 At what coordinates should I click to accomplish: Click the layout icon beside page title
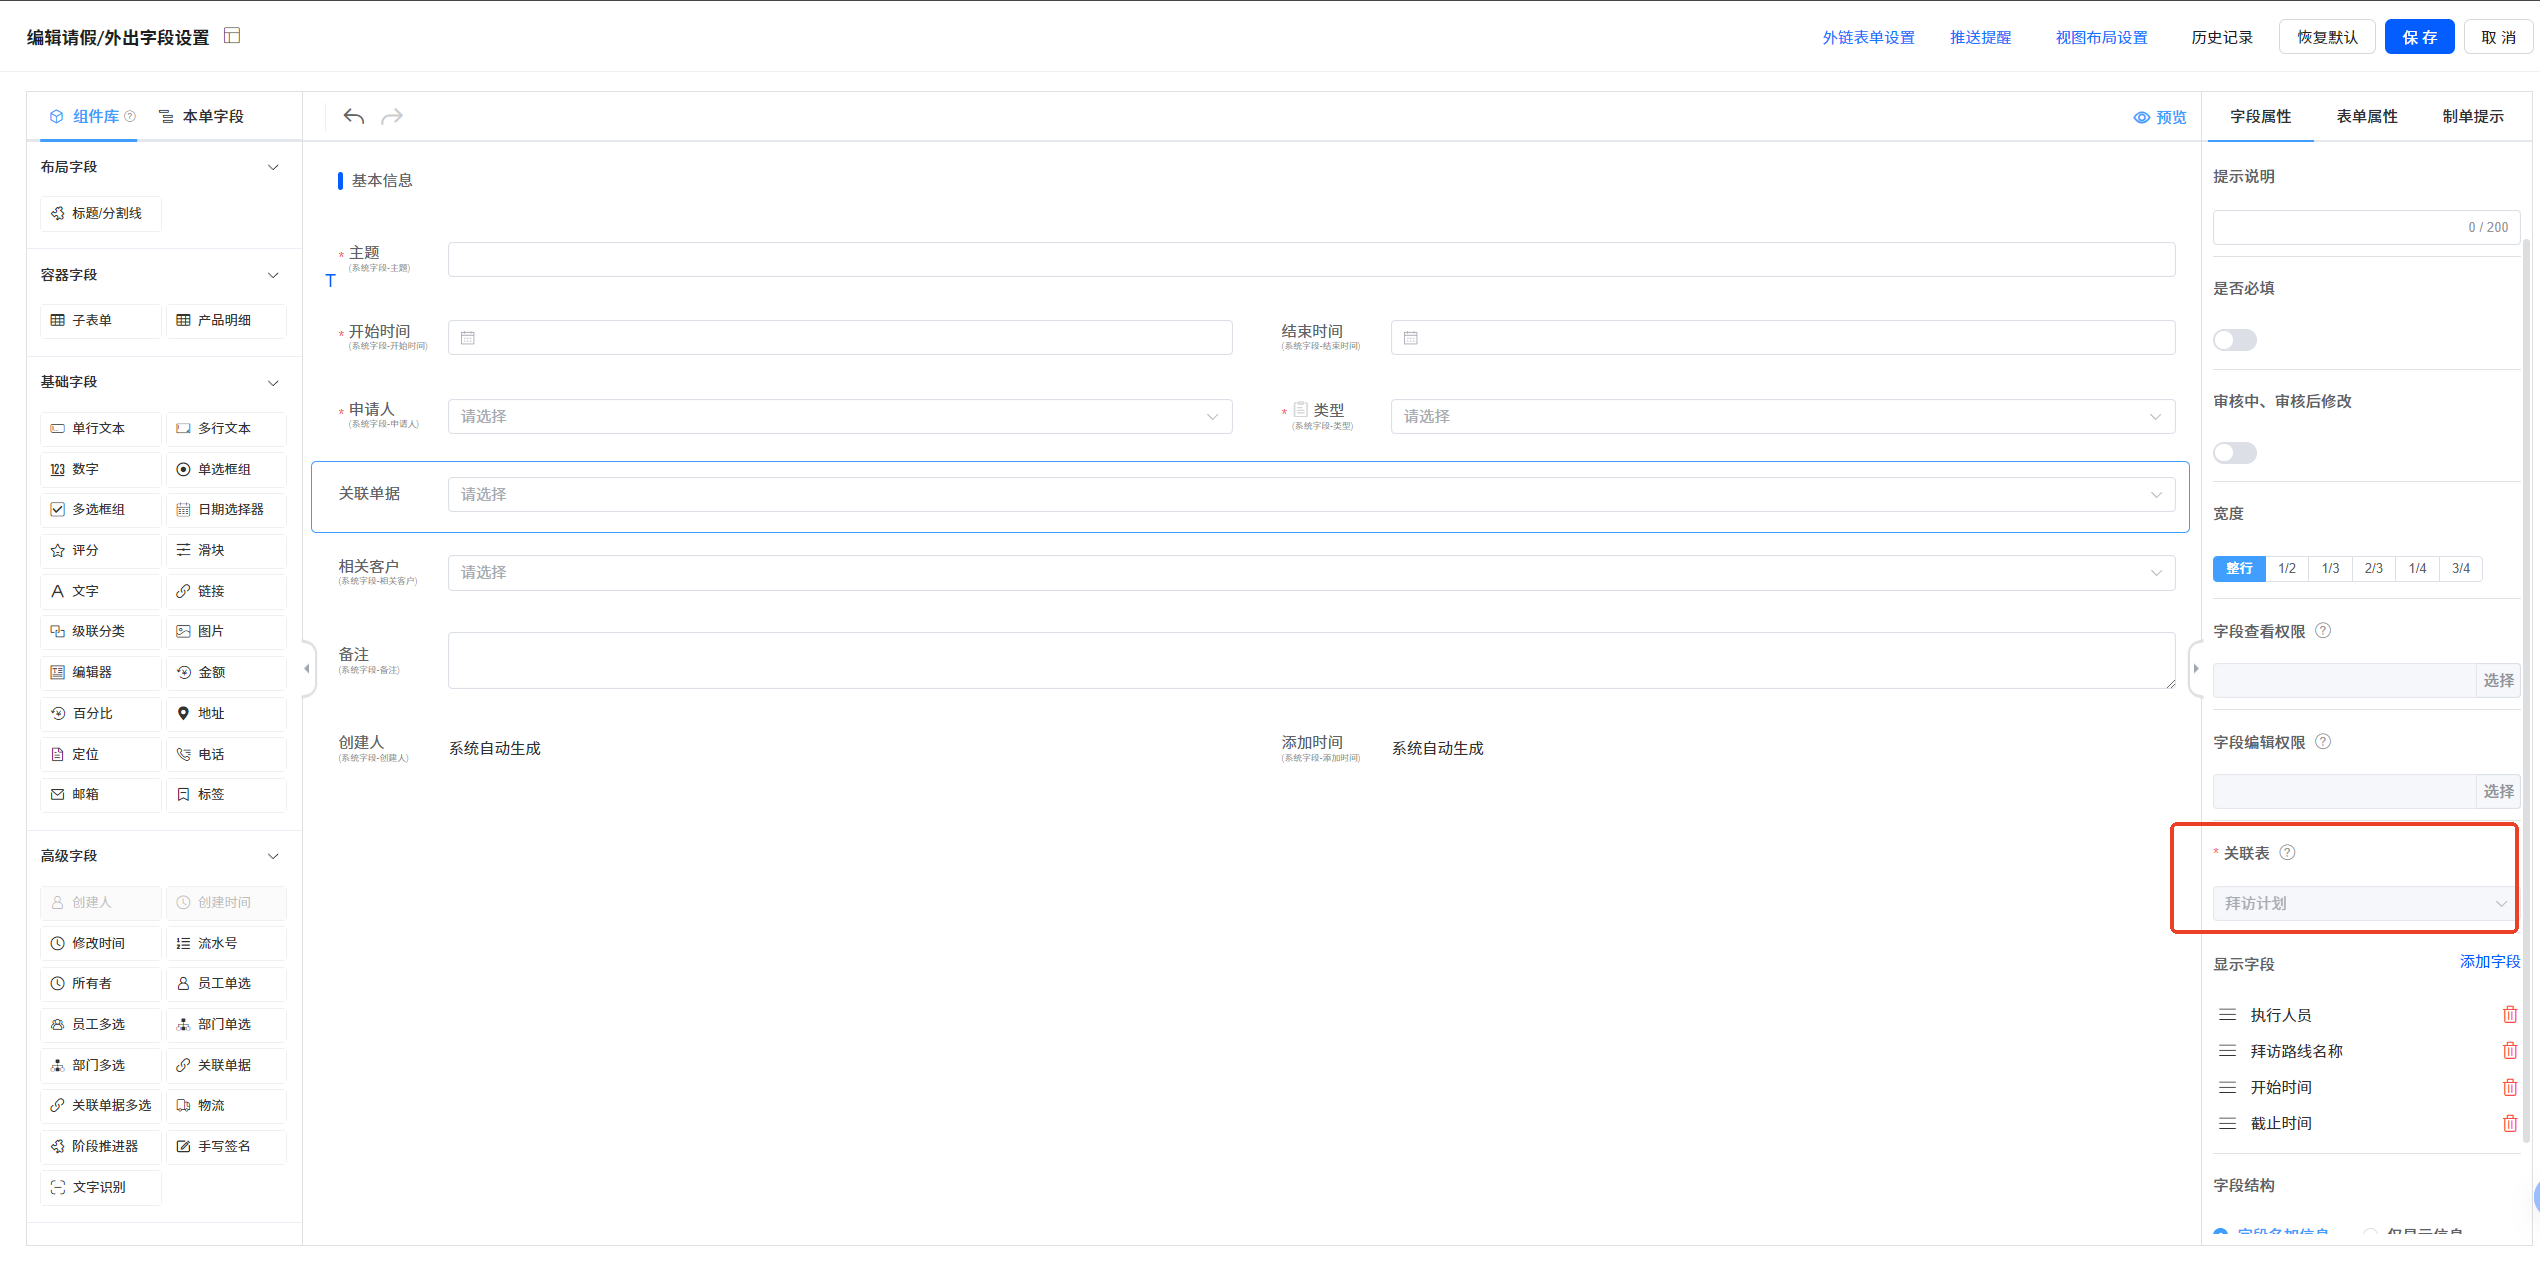(232, 36)
